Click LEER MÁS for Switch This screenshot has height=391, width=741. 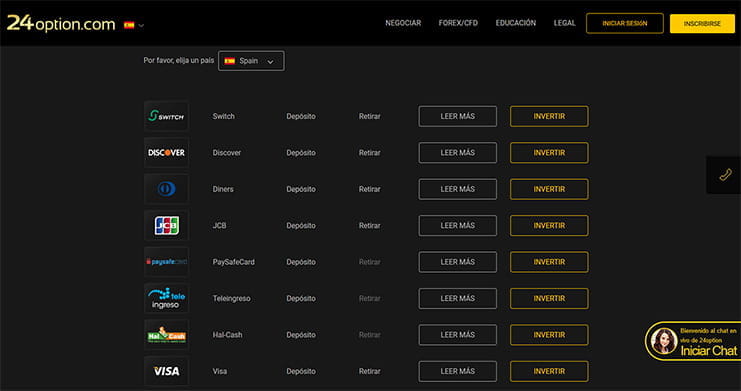coord(457,116)
